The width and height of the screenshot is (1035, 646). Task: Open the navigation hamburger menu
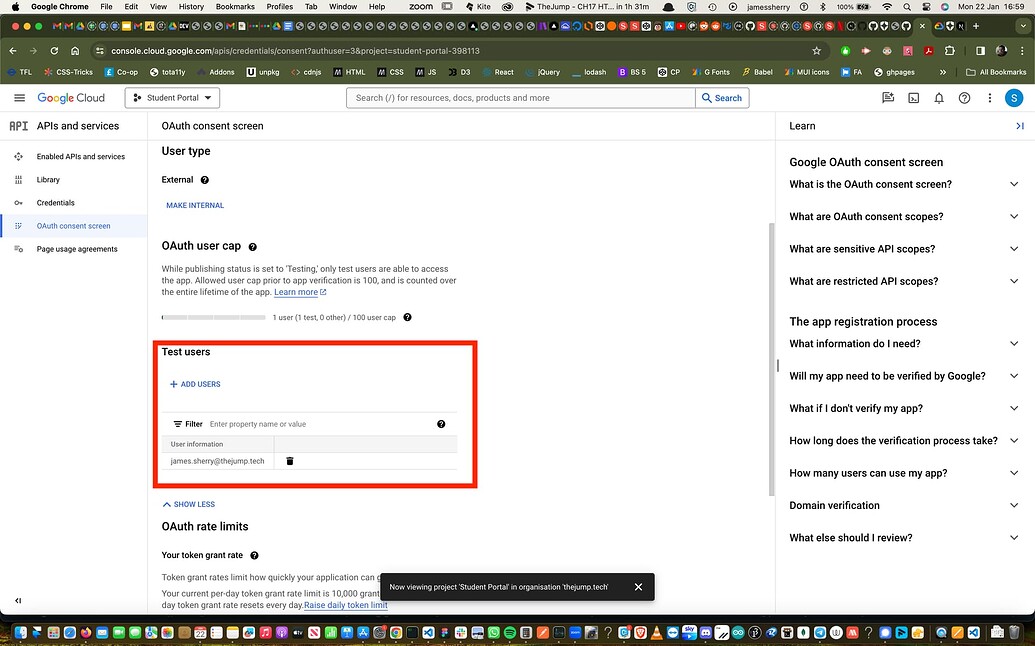(19, 97)
